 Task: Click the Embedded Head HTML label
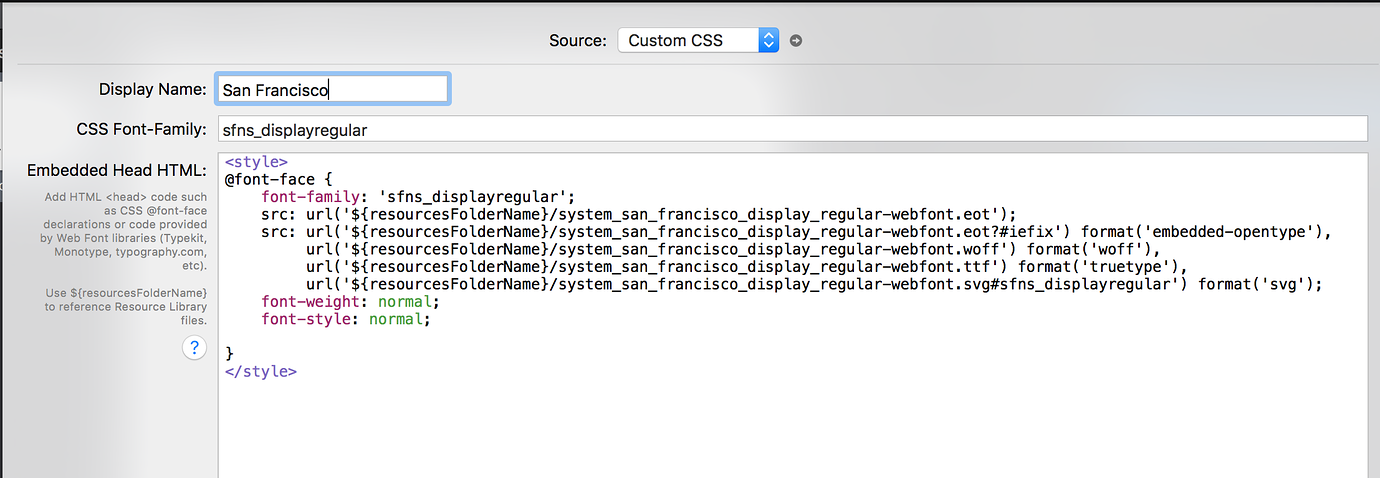[x=116, y=170]
